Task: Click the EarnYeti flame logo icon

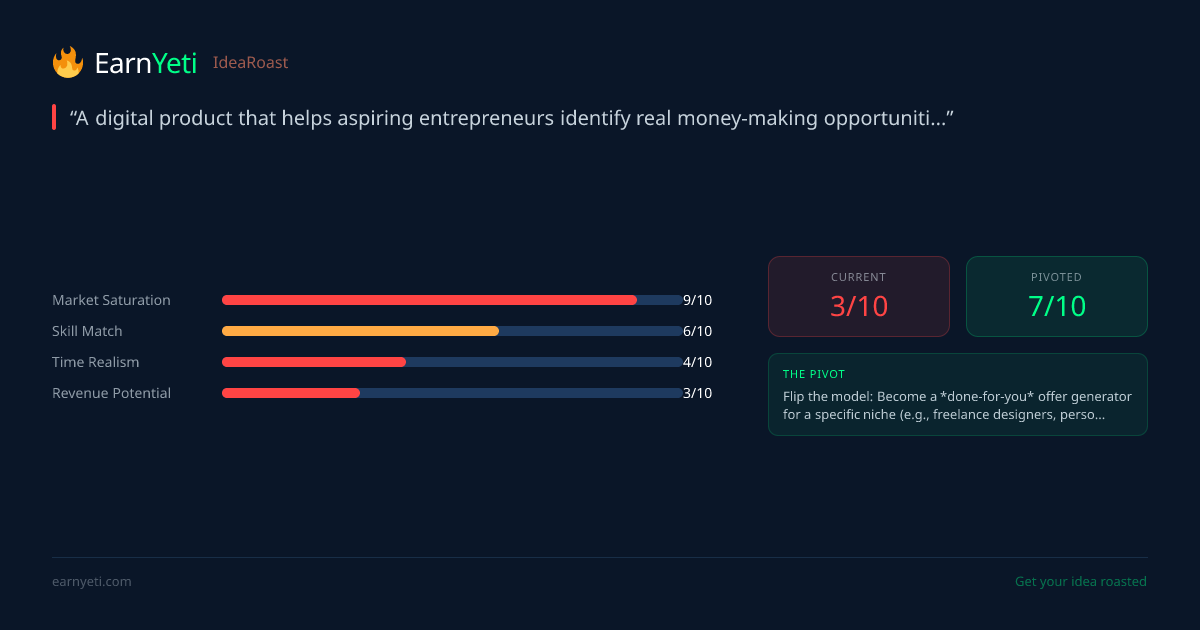Action: point(68,62)
